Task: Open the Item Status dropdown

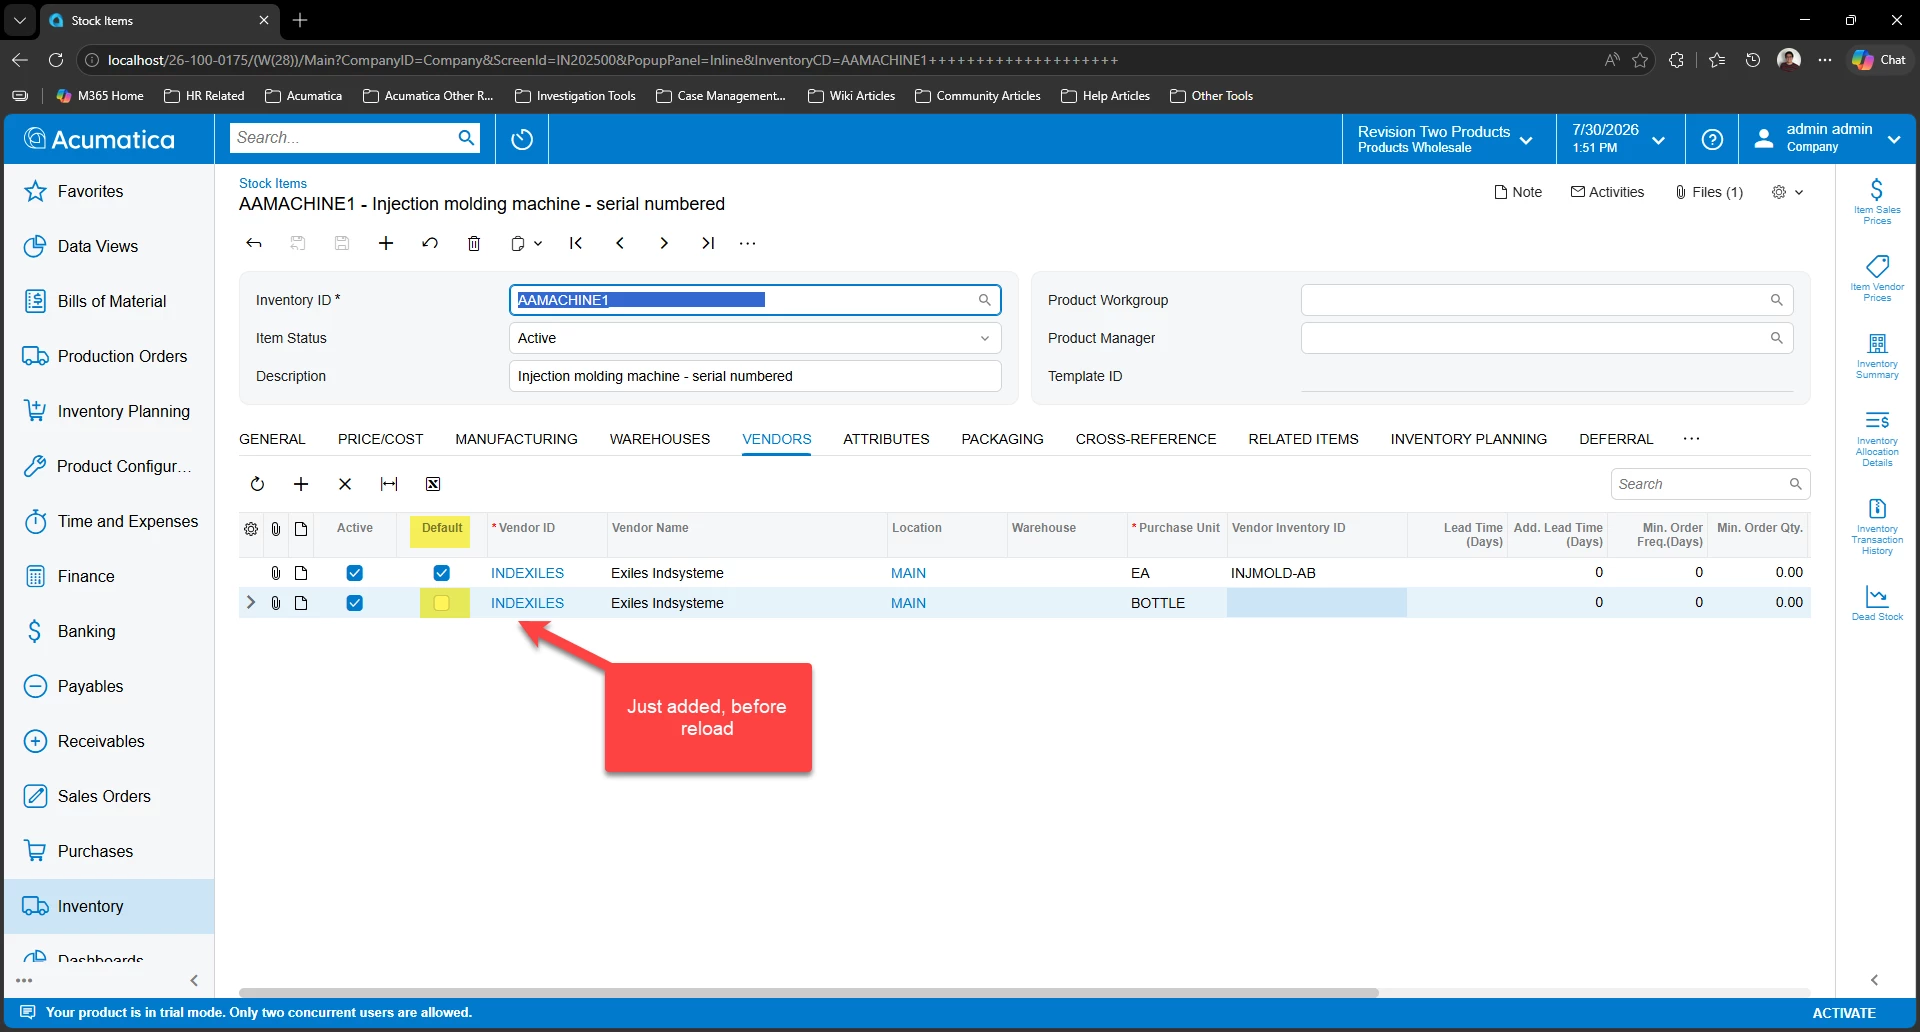Action: point(755,338)
